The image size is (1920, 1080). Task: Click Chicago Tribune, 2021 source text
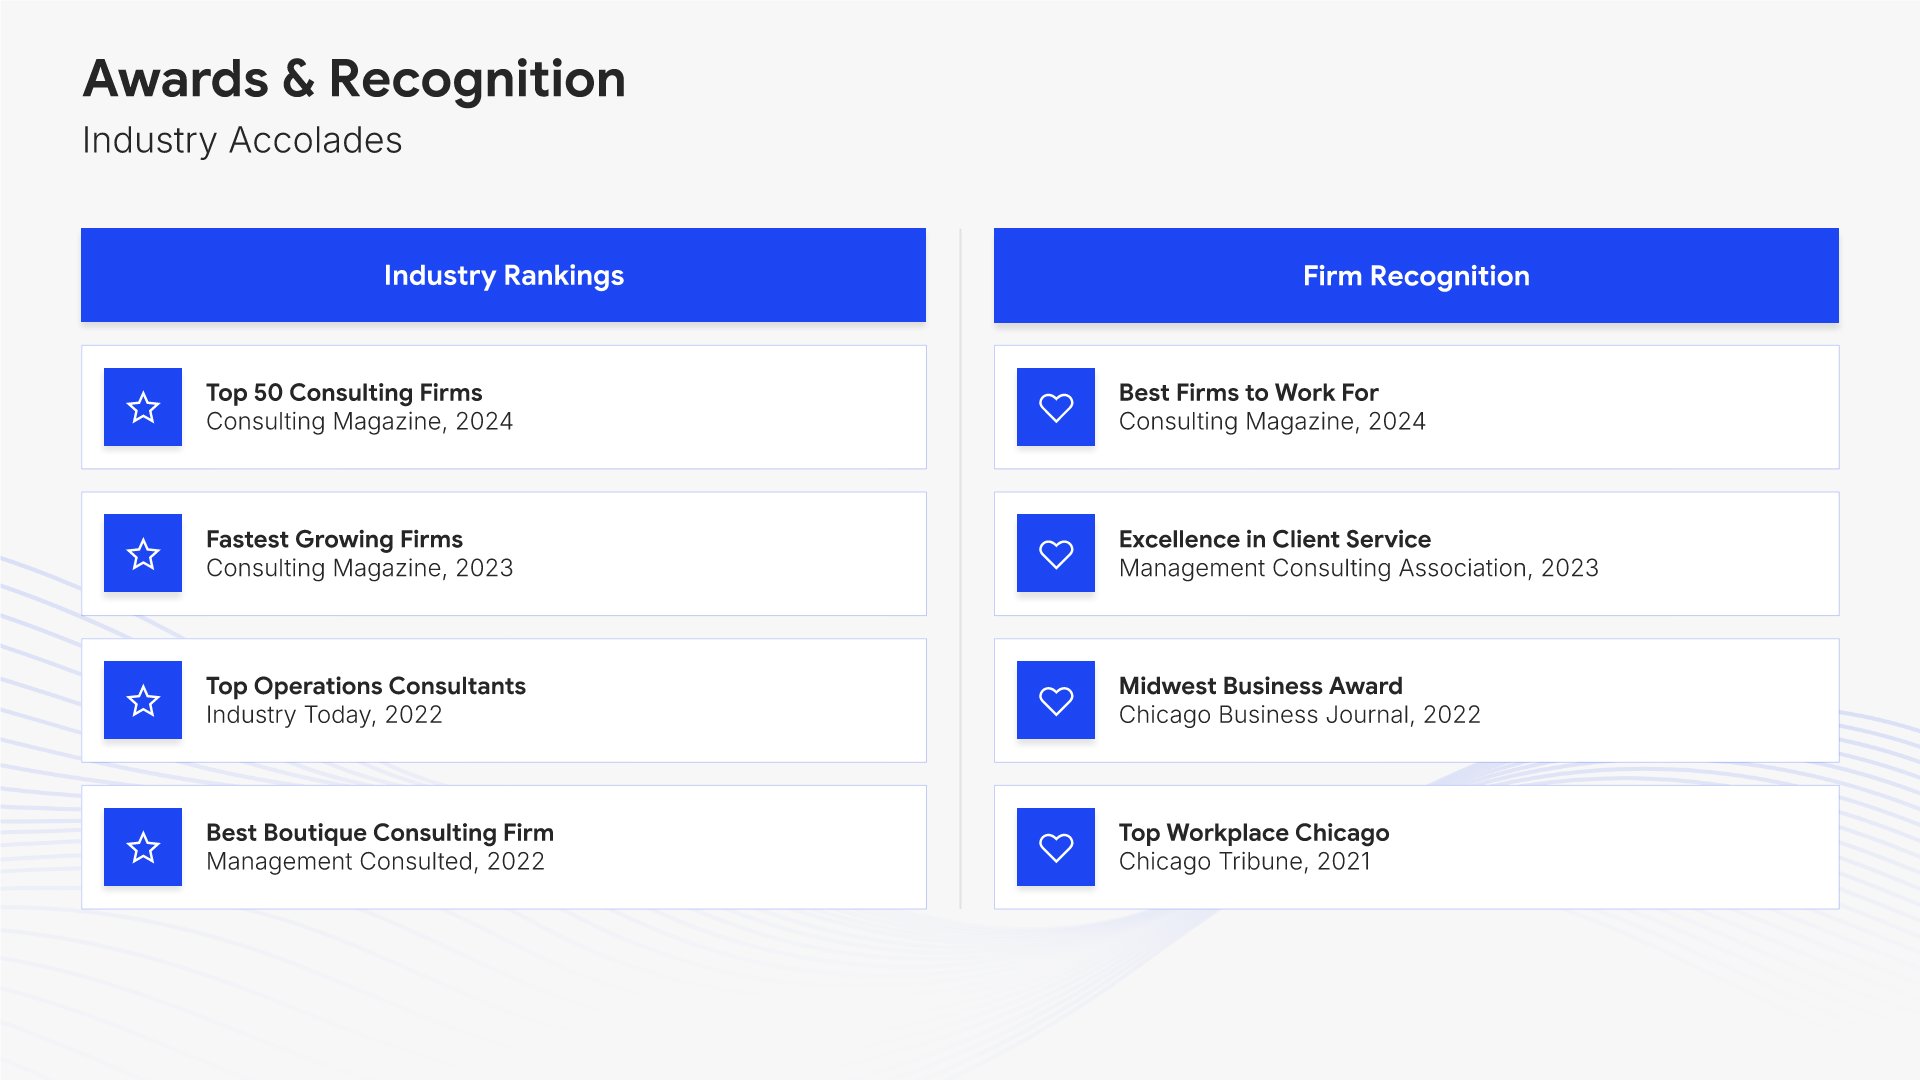coord(1244,862)
